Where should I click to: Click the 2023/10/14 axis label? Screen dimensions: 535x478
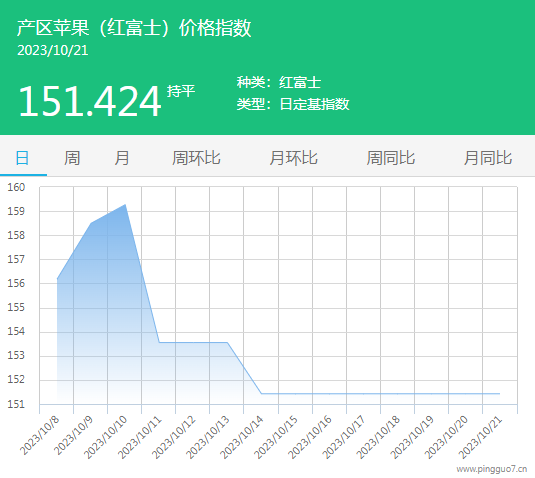pos(242,438)
